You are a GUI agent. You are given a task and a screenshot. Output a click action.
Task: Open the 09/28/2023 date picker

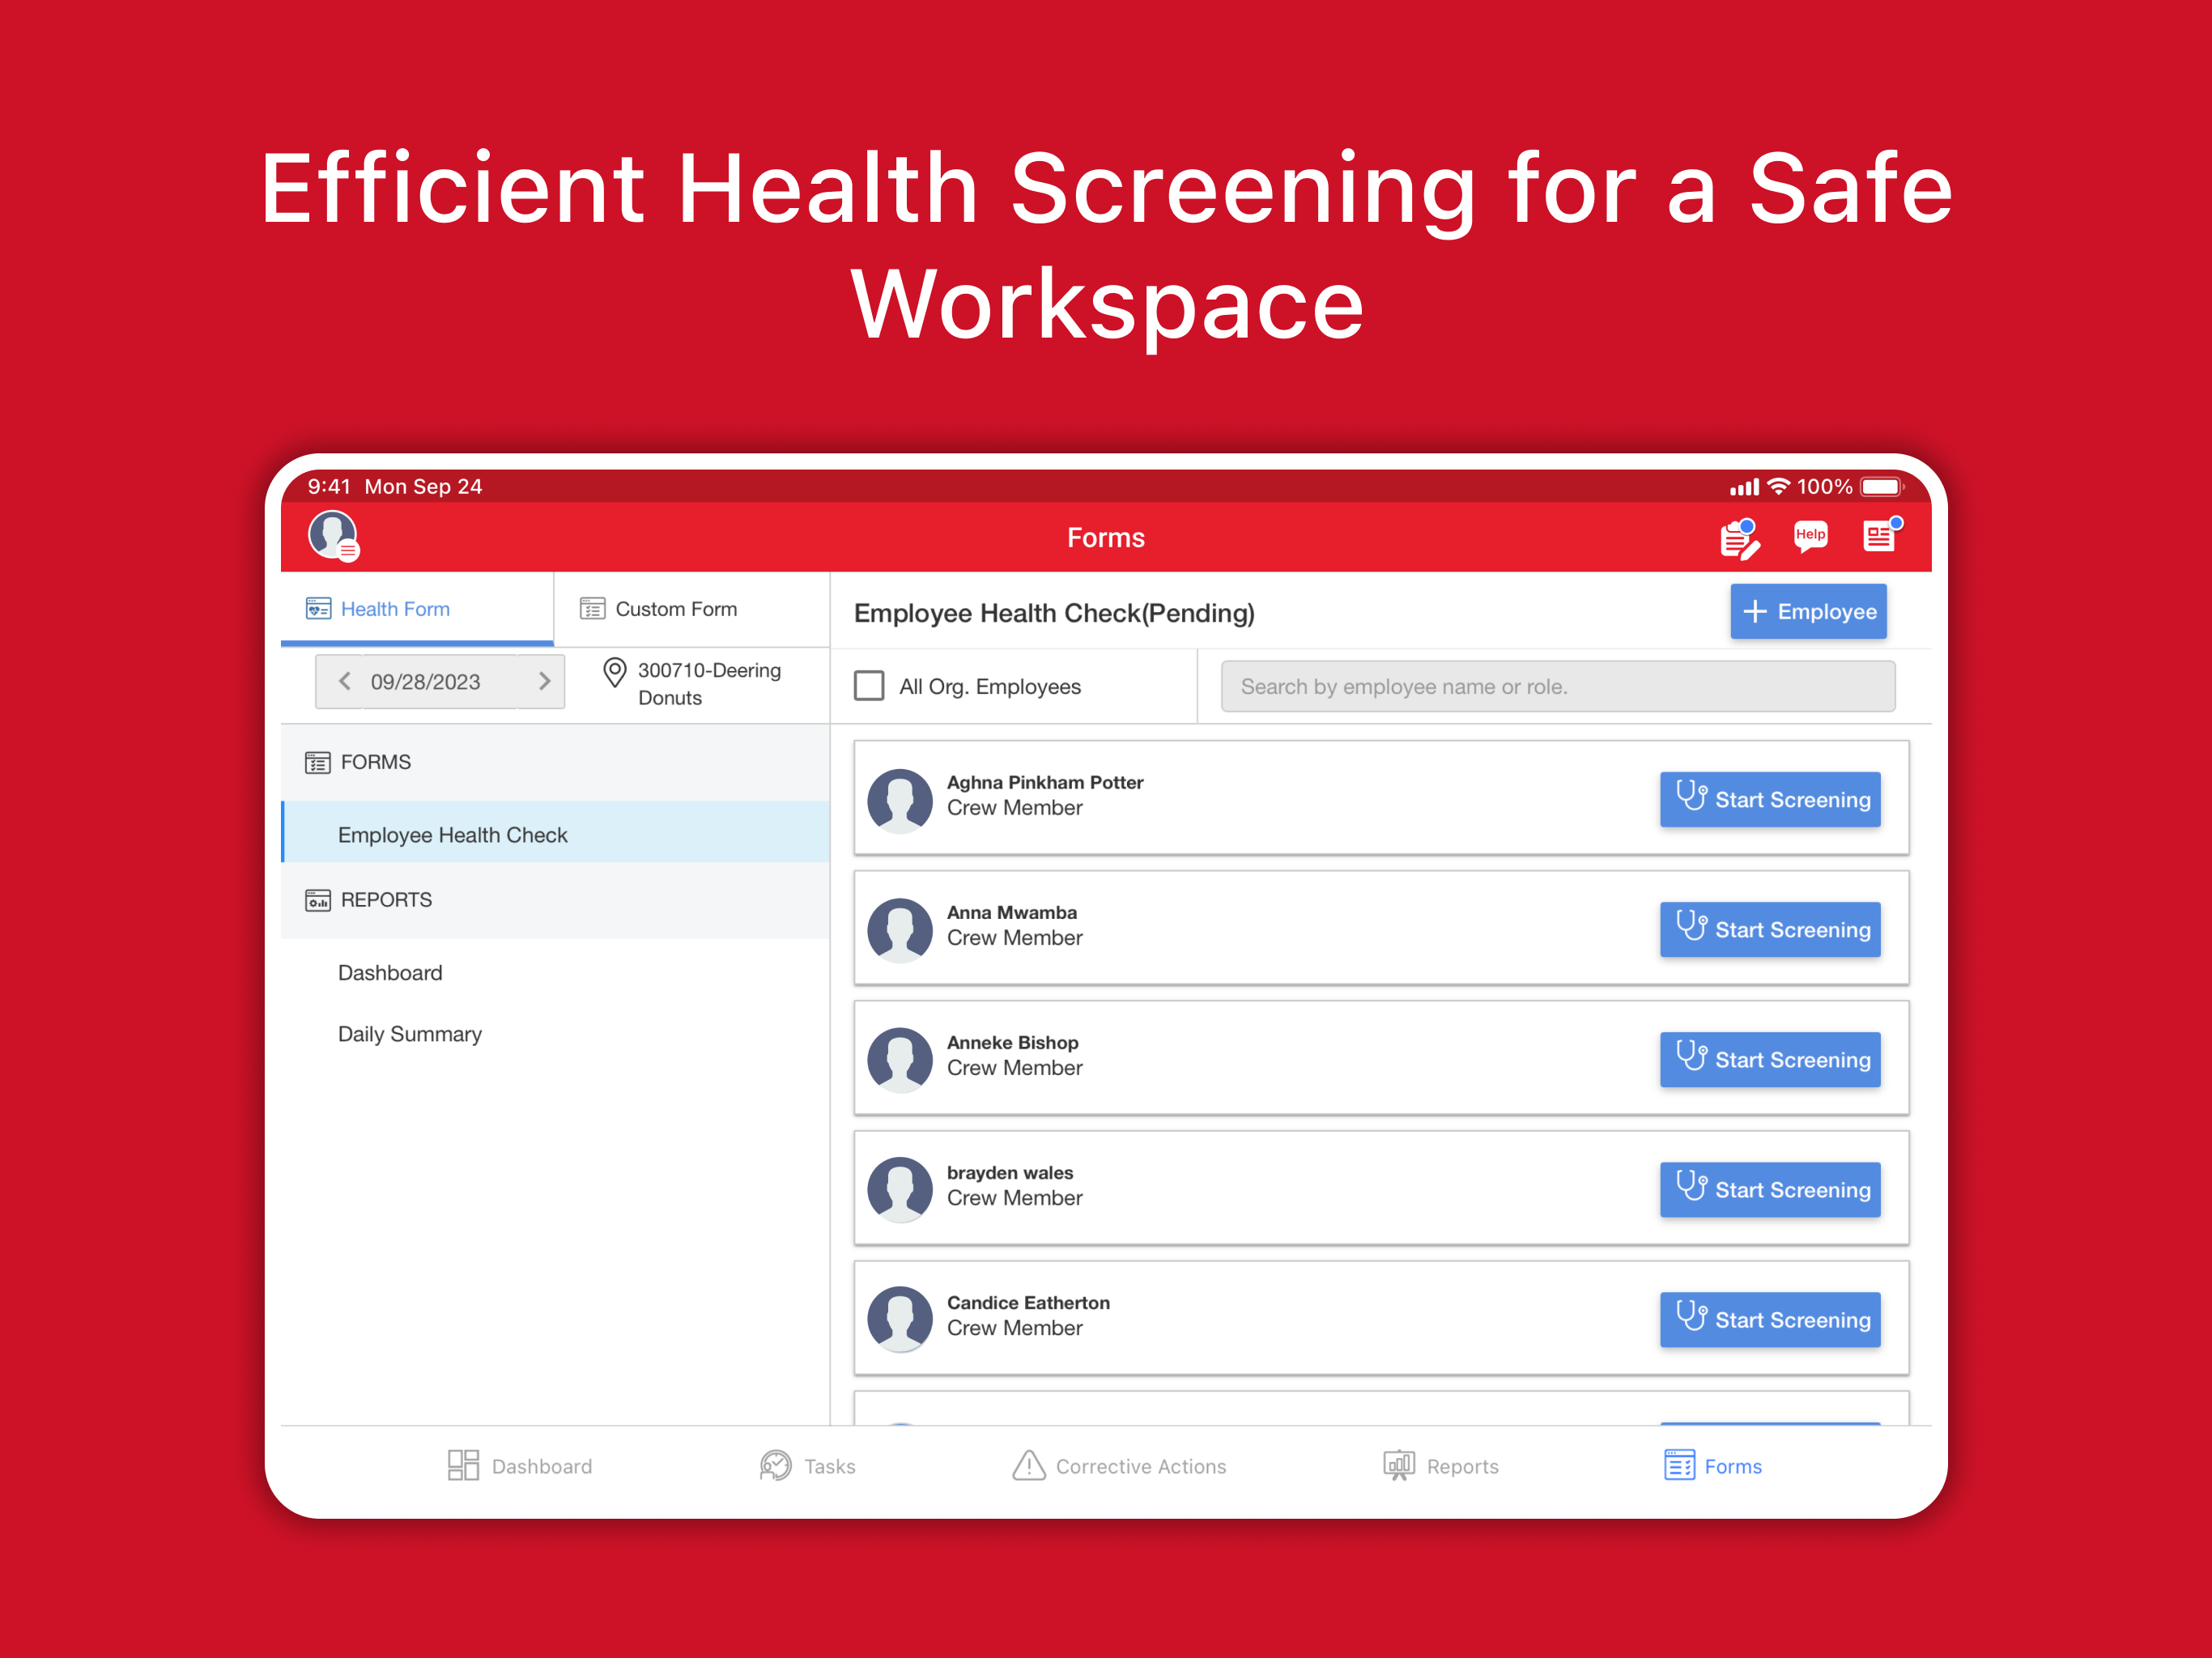pos(426,682)
